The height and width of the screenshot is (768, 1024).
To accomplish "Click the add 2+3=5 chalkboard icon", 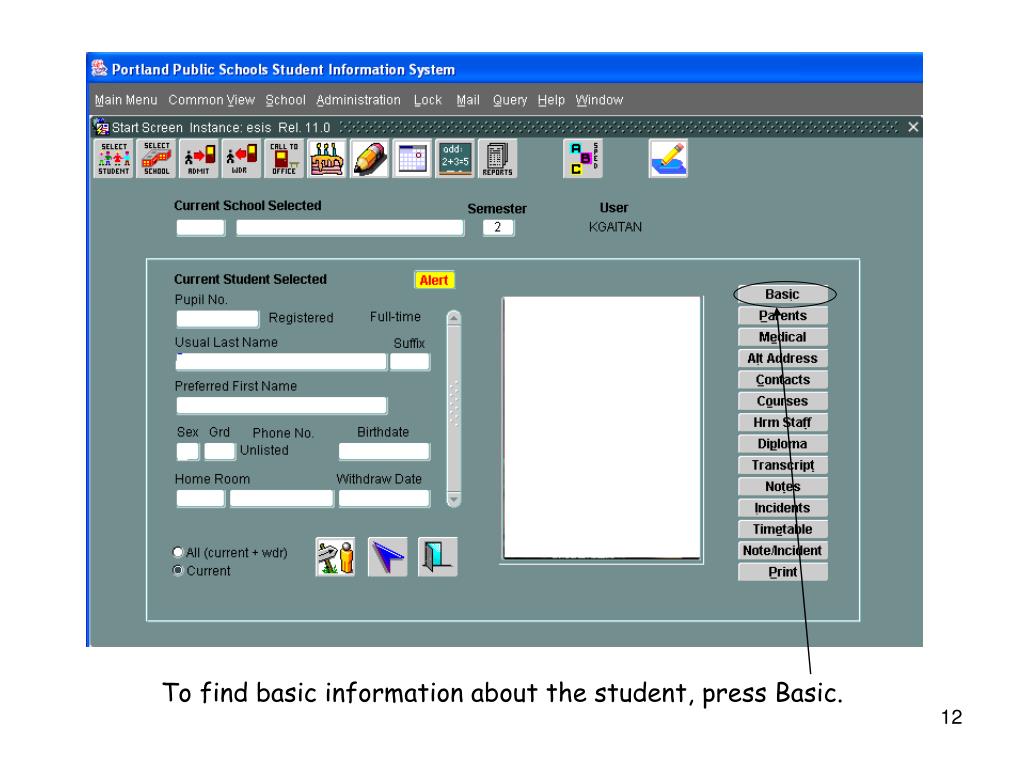I will pos(455,158).
